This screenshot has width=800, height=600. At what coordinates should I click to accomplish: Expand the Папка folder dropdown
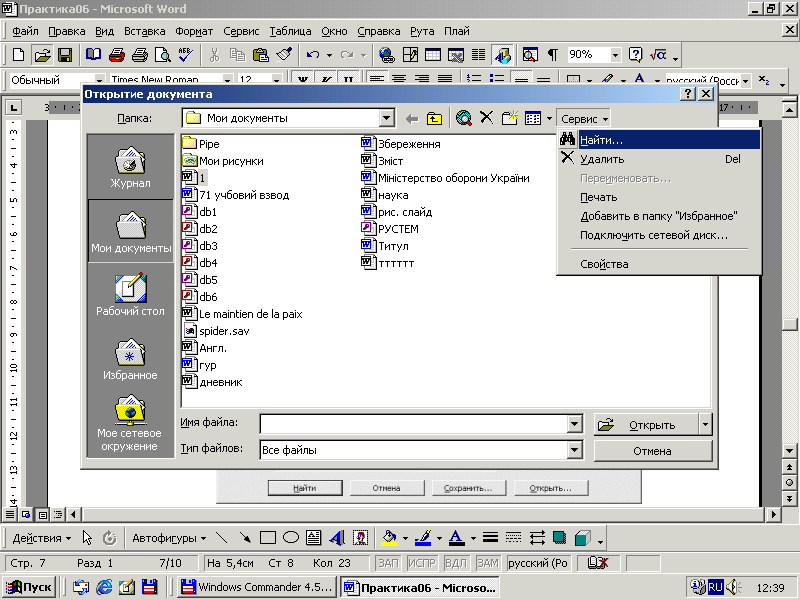[x=386, y=118]
